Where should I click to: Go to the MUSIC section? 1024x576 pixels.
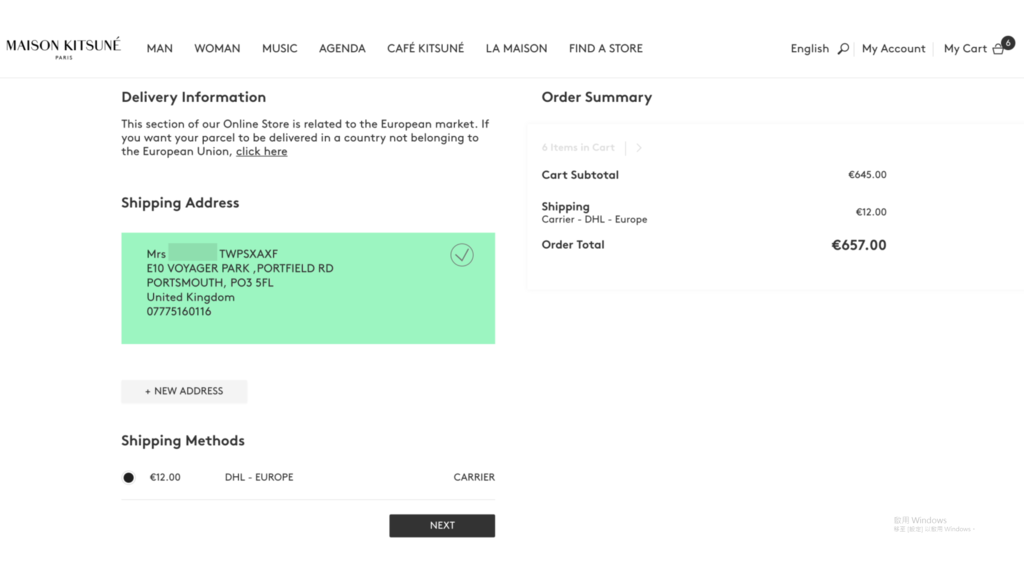pyautogui.click(x=280, y=48)
